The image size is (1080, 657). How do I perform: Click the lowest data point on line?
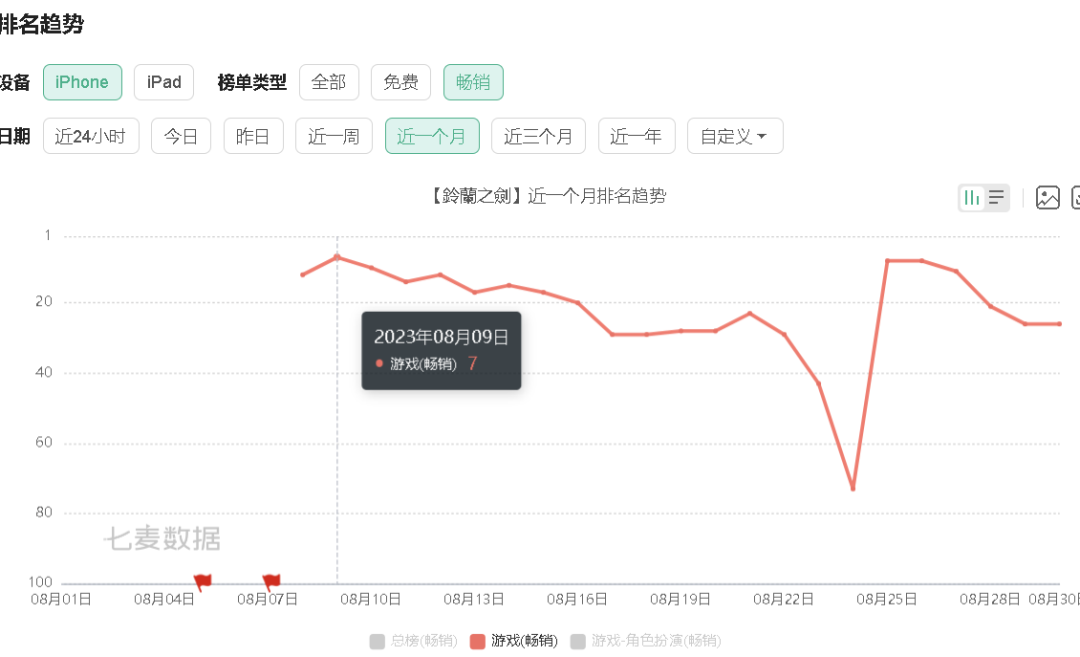[853, 488]
